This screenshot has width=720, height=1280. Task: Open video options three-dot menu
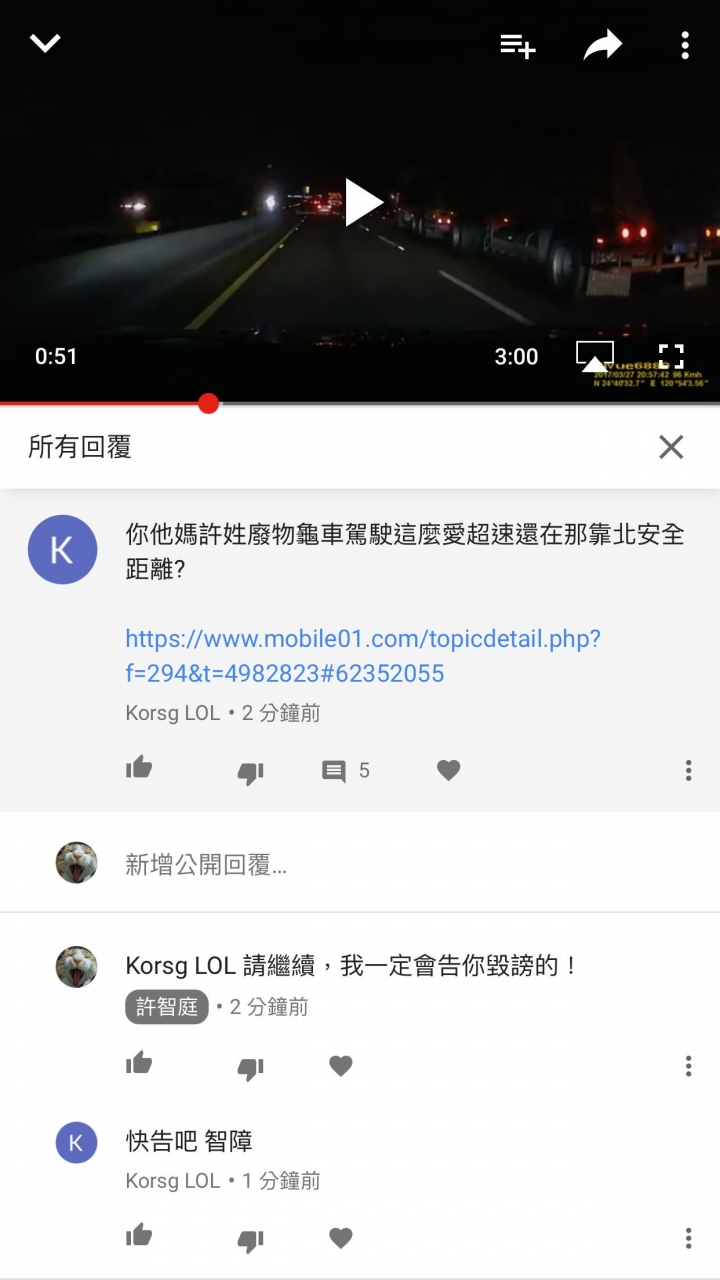pos(685,45)
